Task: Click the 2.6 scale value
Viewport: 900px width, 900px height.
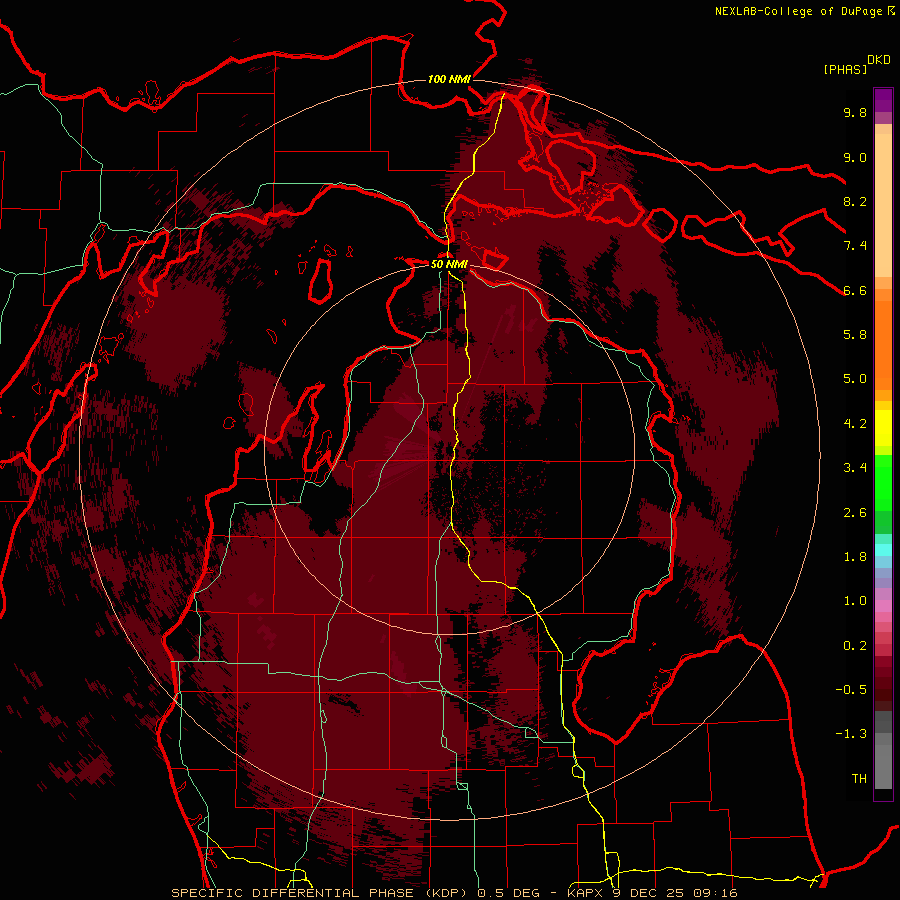Action: 855,513
